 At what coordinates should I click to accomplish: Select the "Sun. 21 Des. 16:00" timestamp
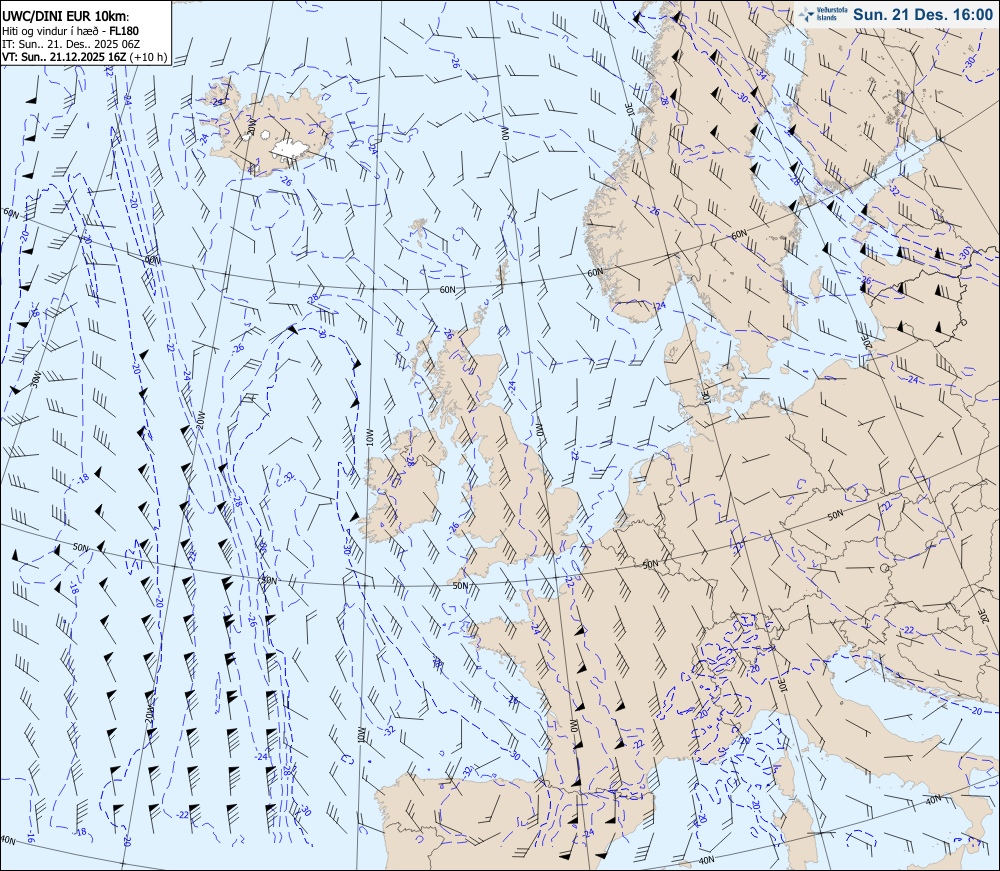(x=923, y=14)
